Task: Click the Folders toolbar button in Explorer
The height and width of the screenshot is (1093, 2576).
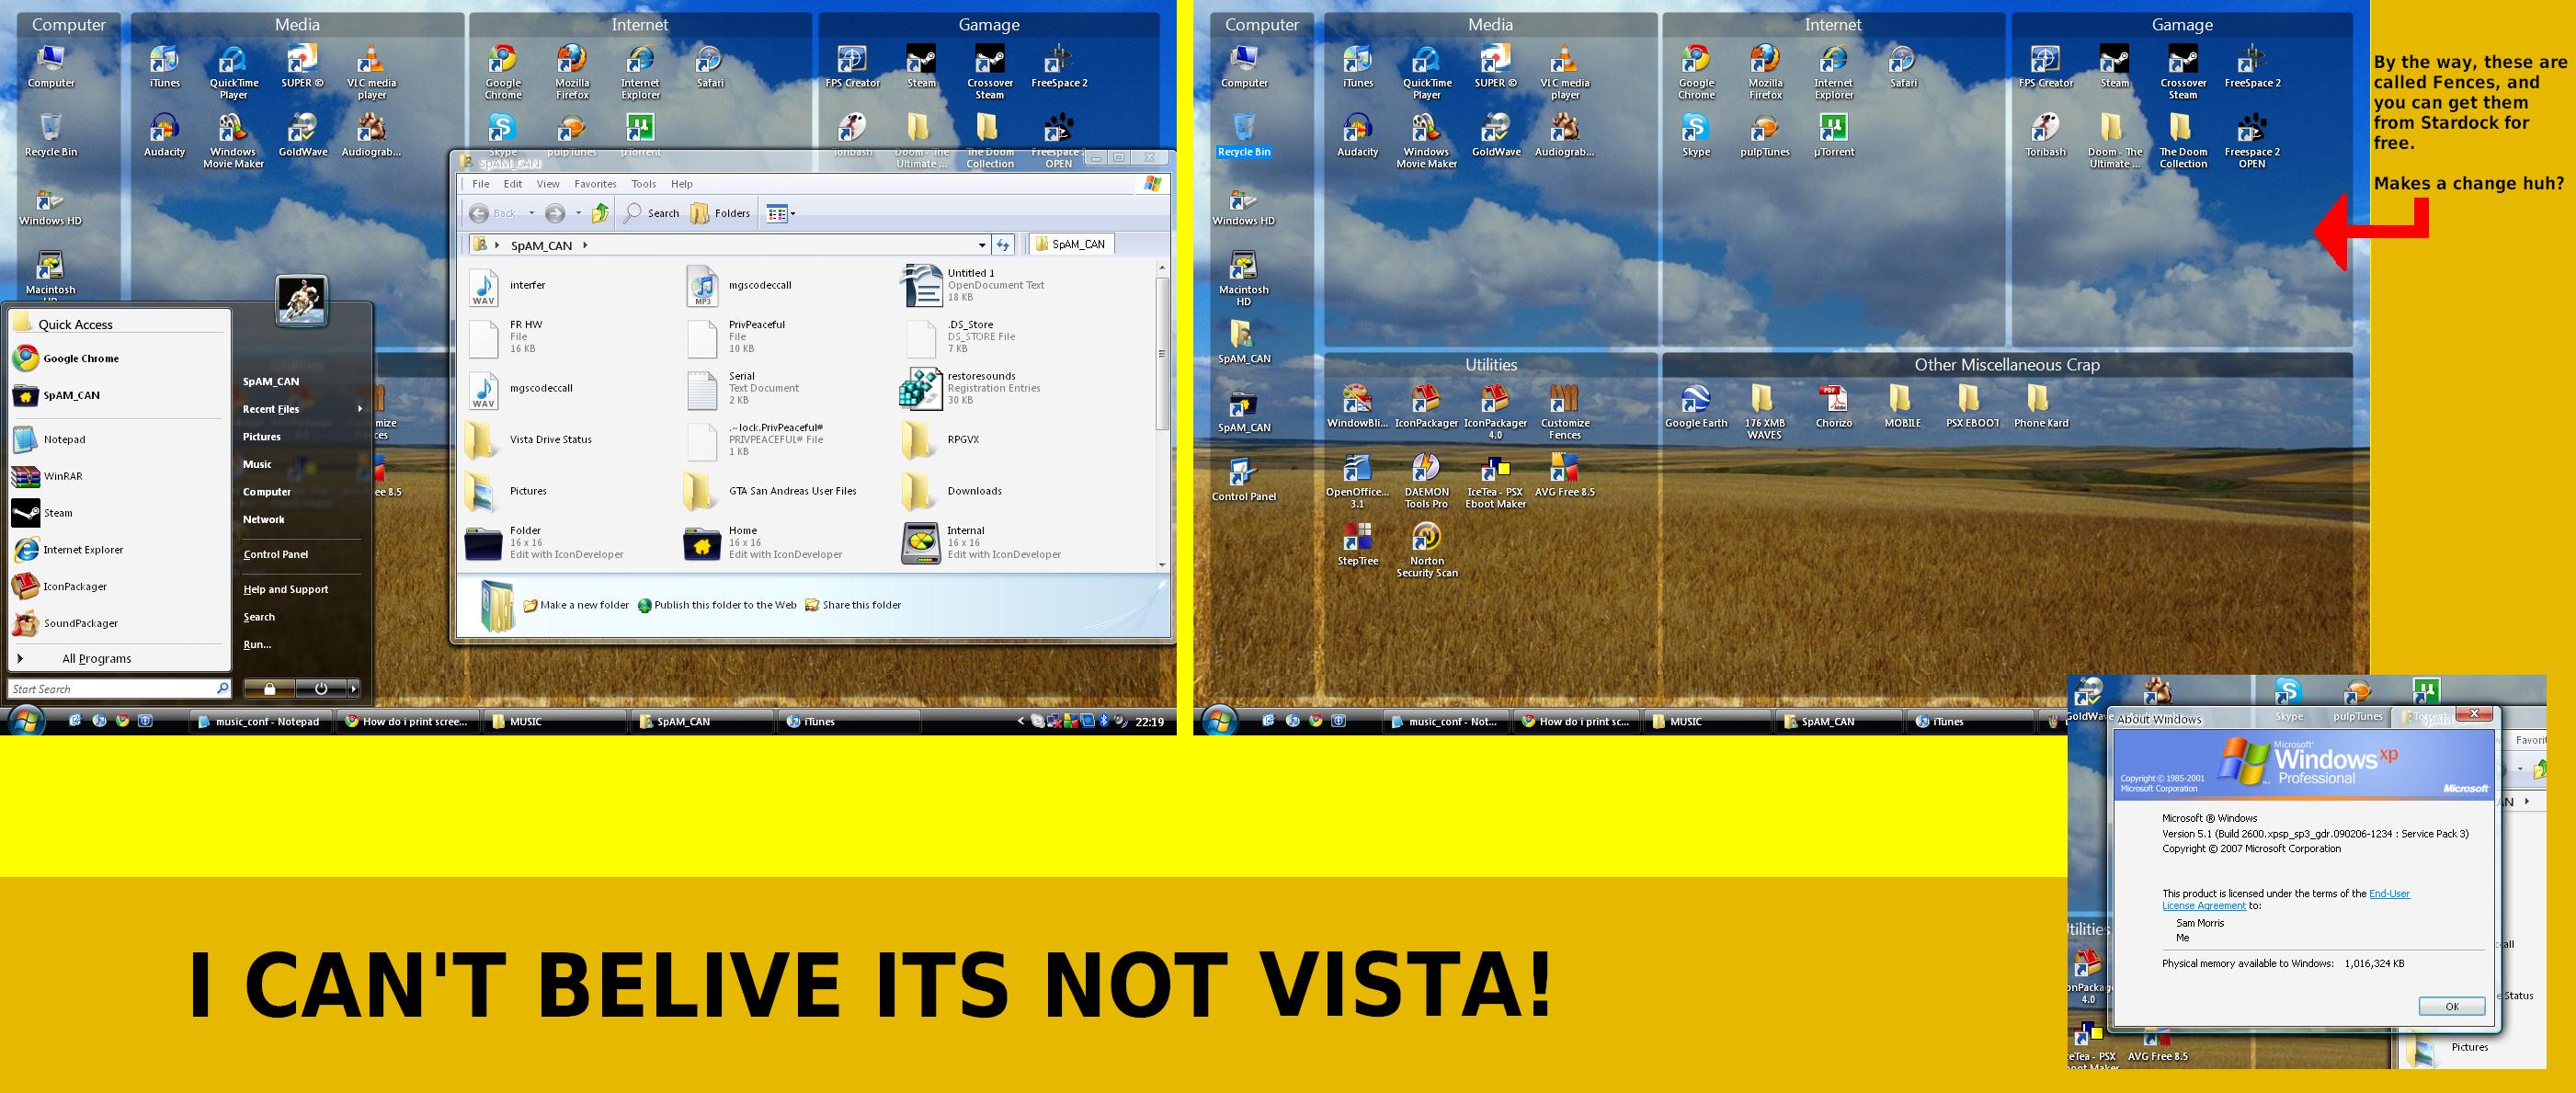Action: (721, 213)
